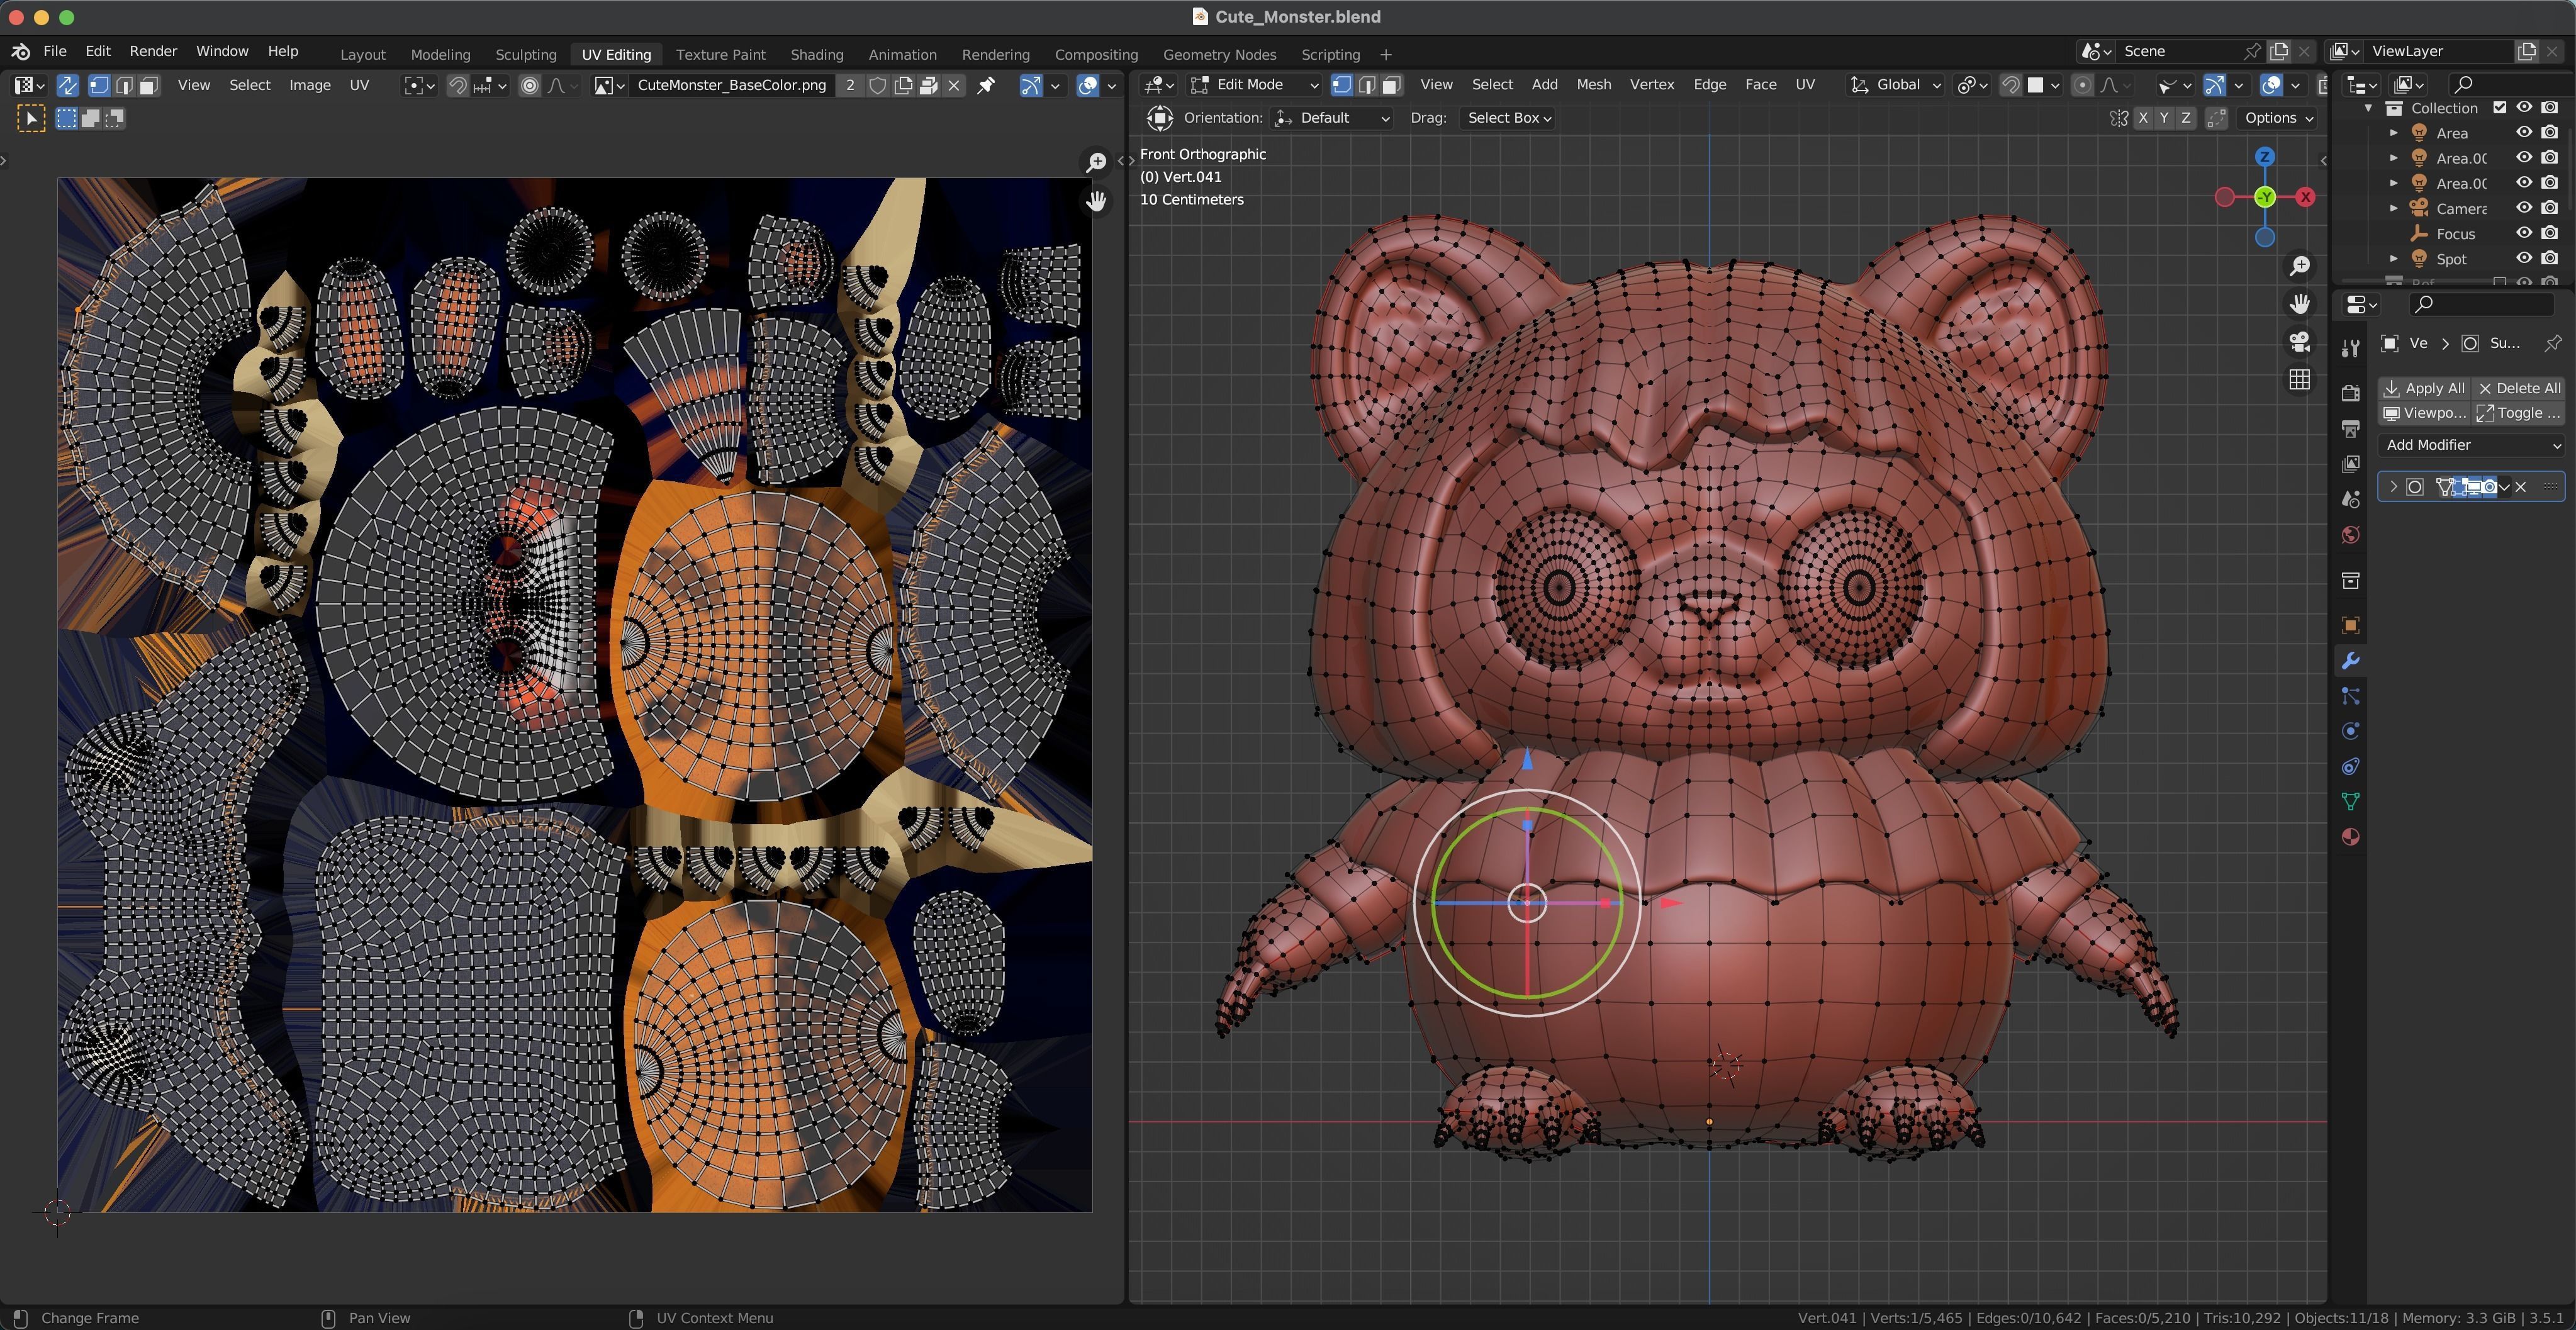The width and height of the screenshot is (2576, 1330).
Task: Create a new image copy
Action: coord(903,85)
